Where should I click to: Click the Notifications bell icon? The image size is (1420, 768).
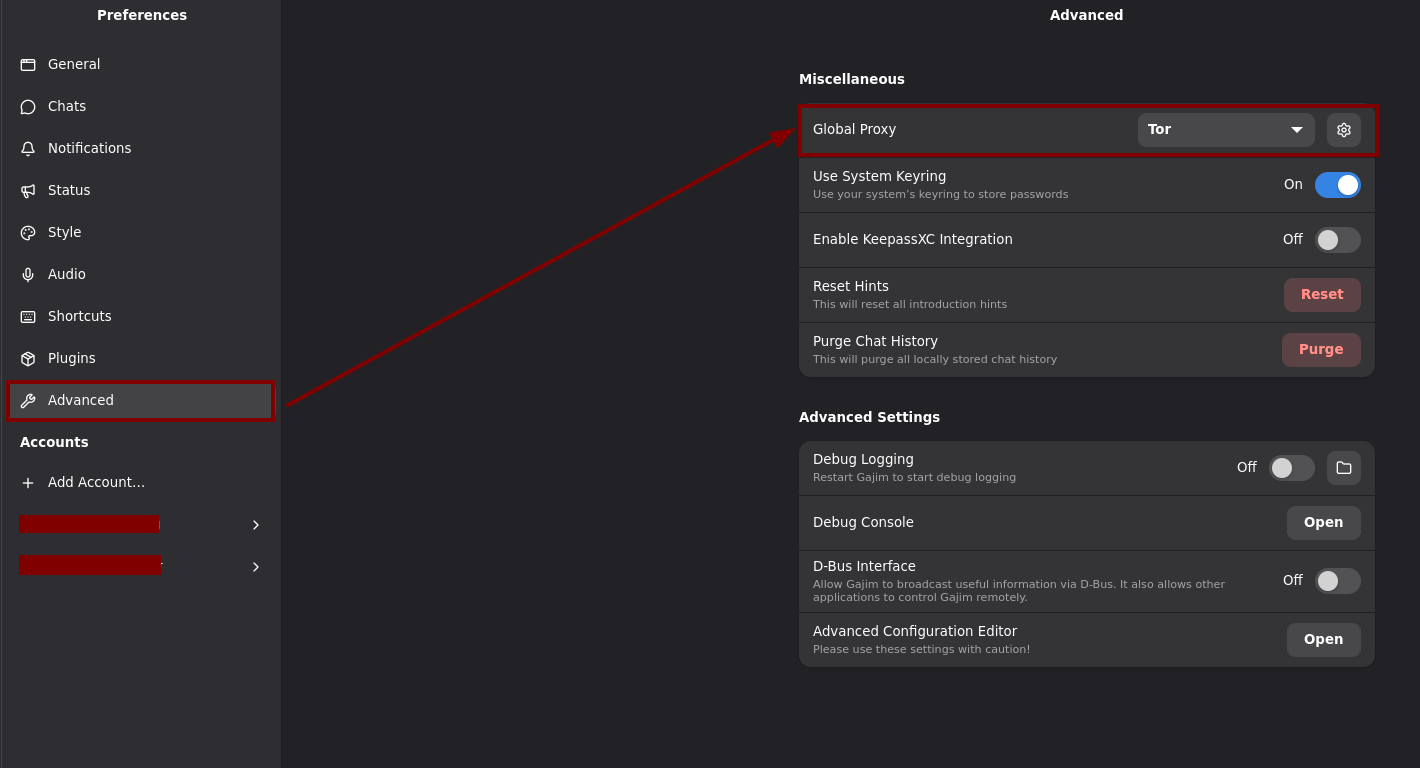point(28,149)
